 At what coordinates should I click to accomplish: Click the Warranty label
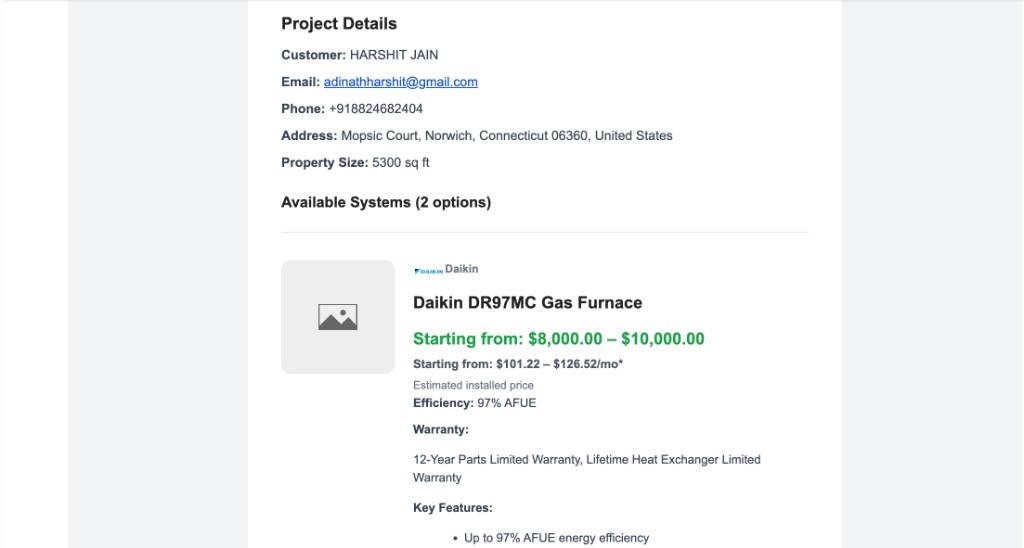pos(441,429)
